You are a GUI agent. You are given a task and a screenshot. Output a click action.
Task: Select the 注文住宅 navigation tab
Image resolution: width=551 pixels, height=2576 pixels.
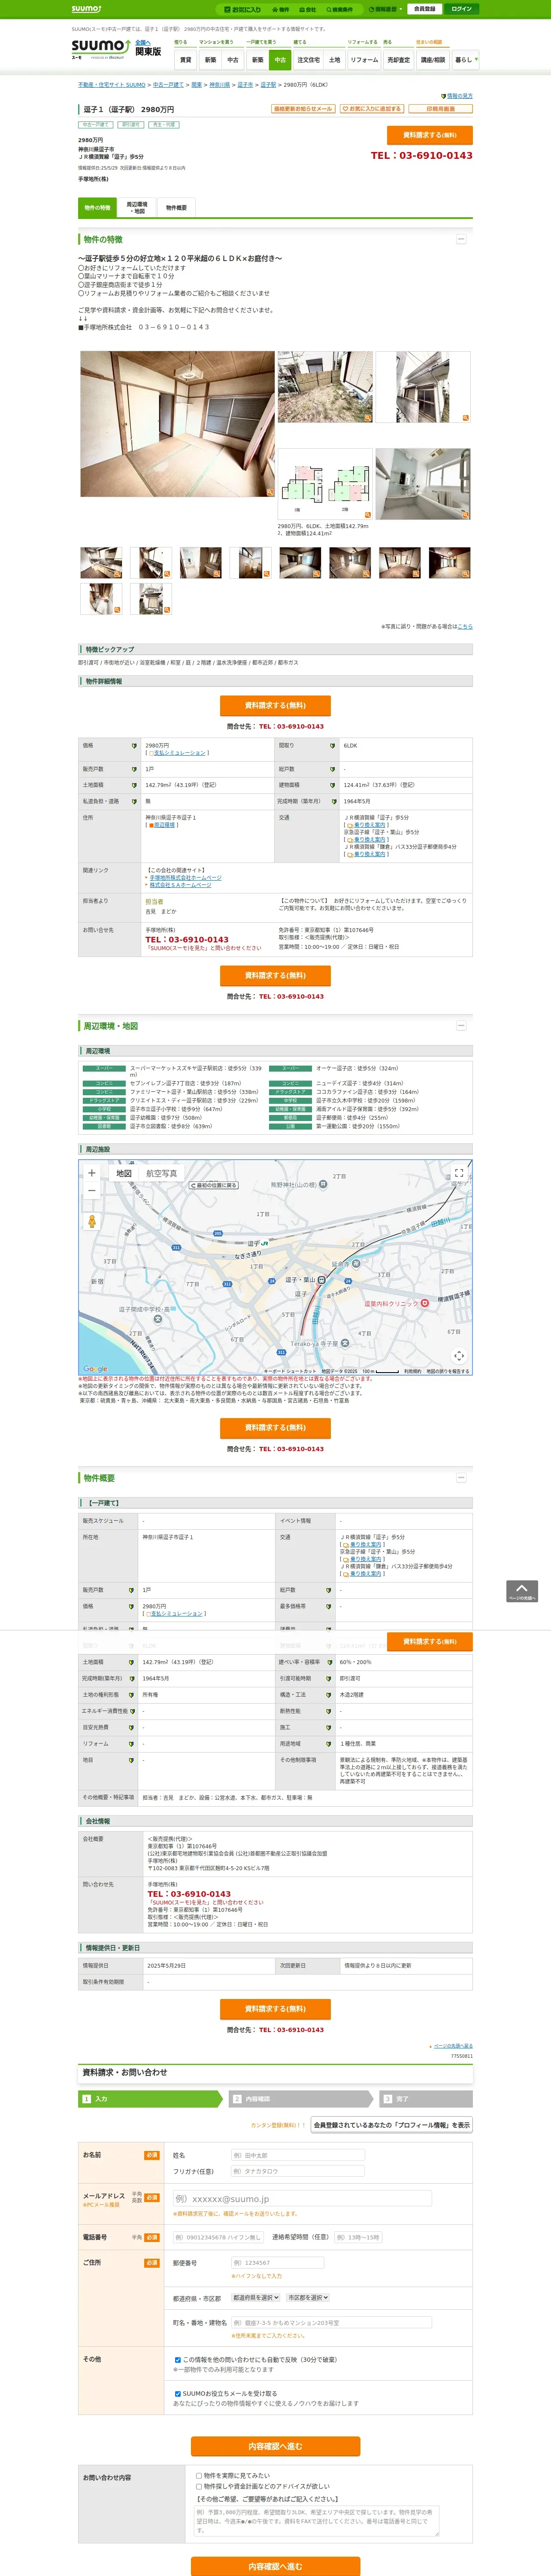point(308,60)
